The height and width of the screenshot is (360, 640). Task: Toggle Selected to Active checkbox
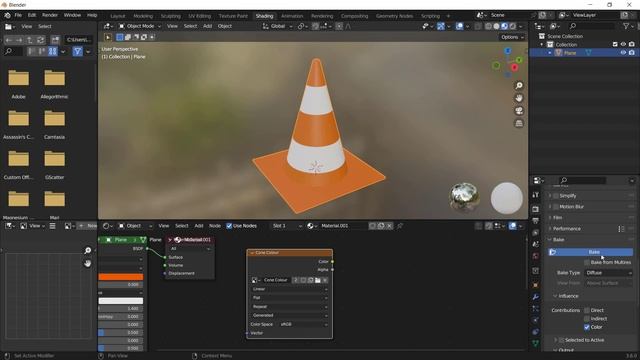[561, 340]
